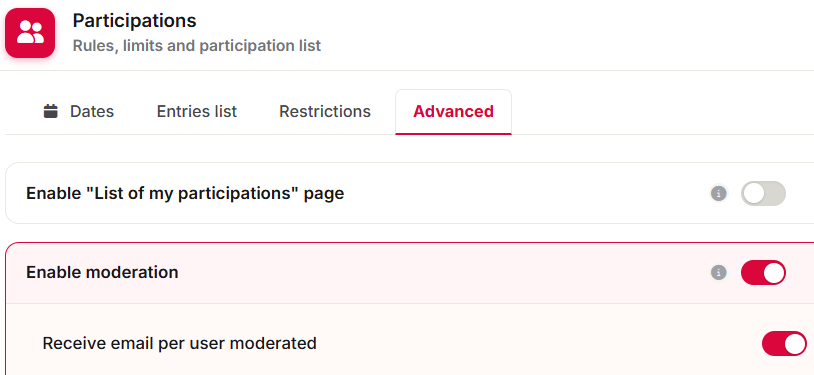This screenshot has height=375, width=814.
Task: Click the 'Enable "List of my participations" page' label
Action: [185, 194]
